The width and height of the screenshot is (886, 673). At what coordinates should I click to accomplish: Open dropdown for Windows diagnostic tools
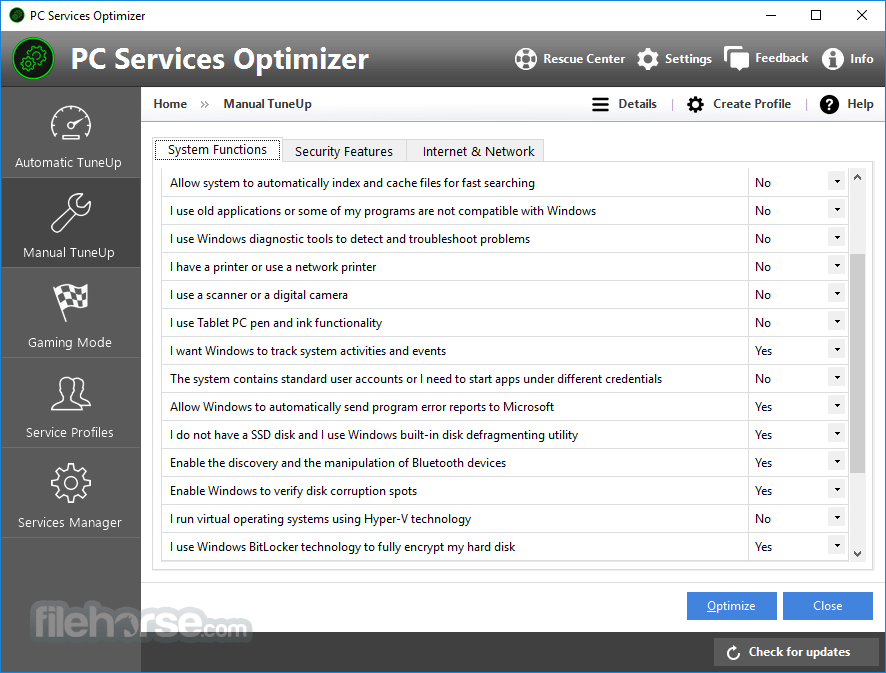coord(837,237)
